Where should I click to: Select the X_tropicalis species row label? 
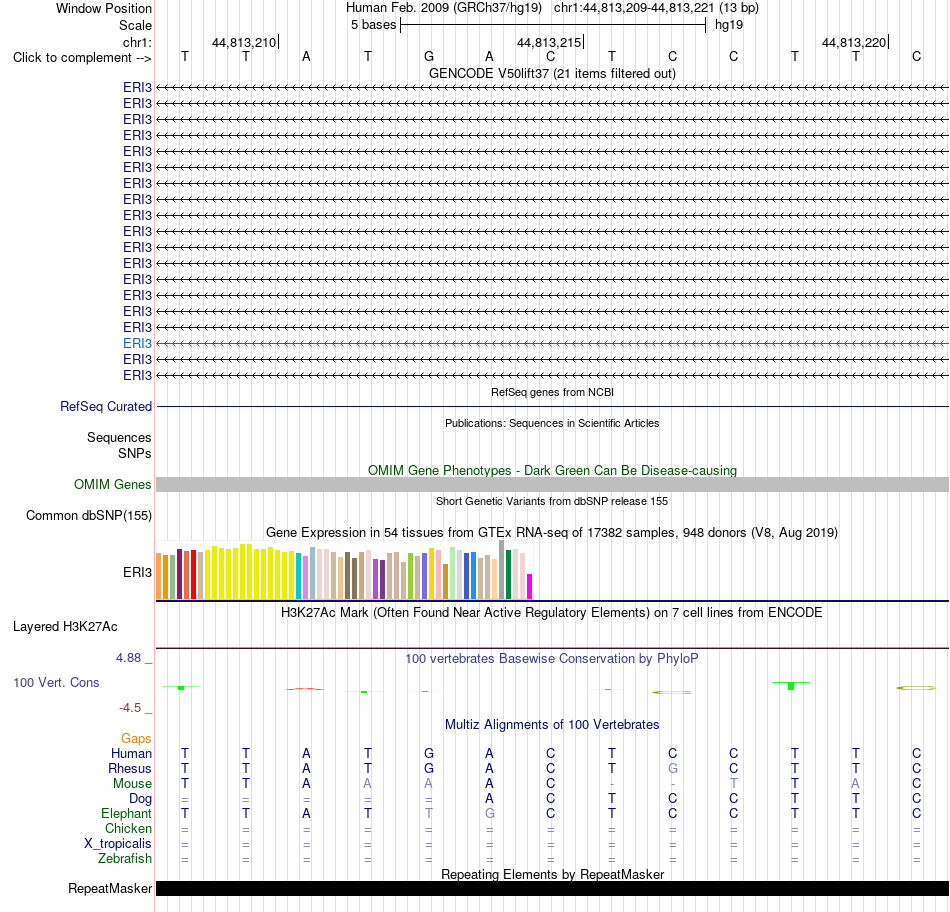pyautogui.click(x=118, y=844)
